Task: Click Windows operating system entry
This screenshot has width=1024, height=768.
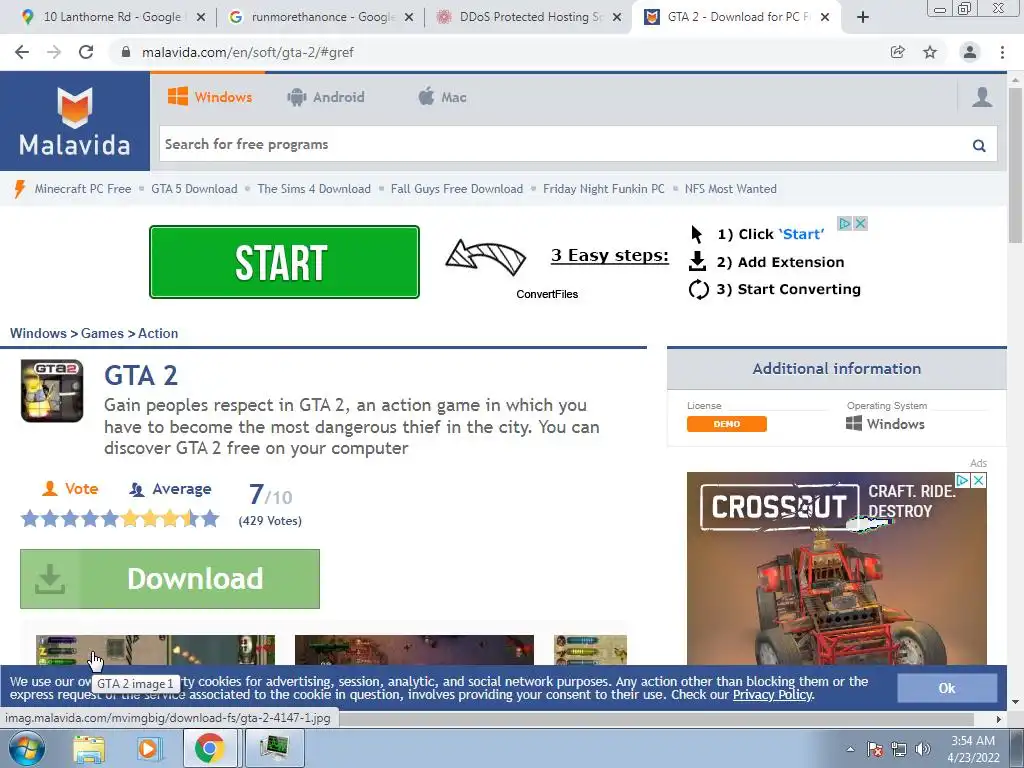Action: [x=886, y=424]
